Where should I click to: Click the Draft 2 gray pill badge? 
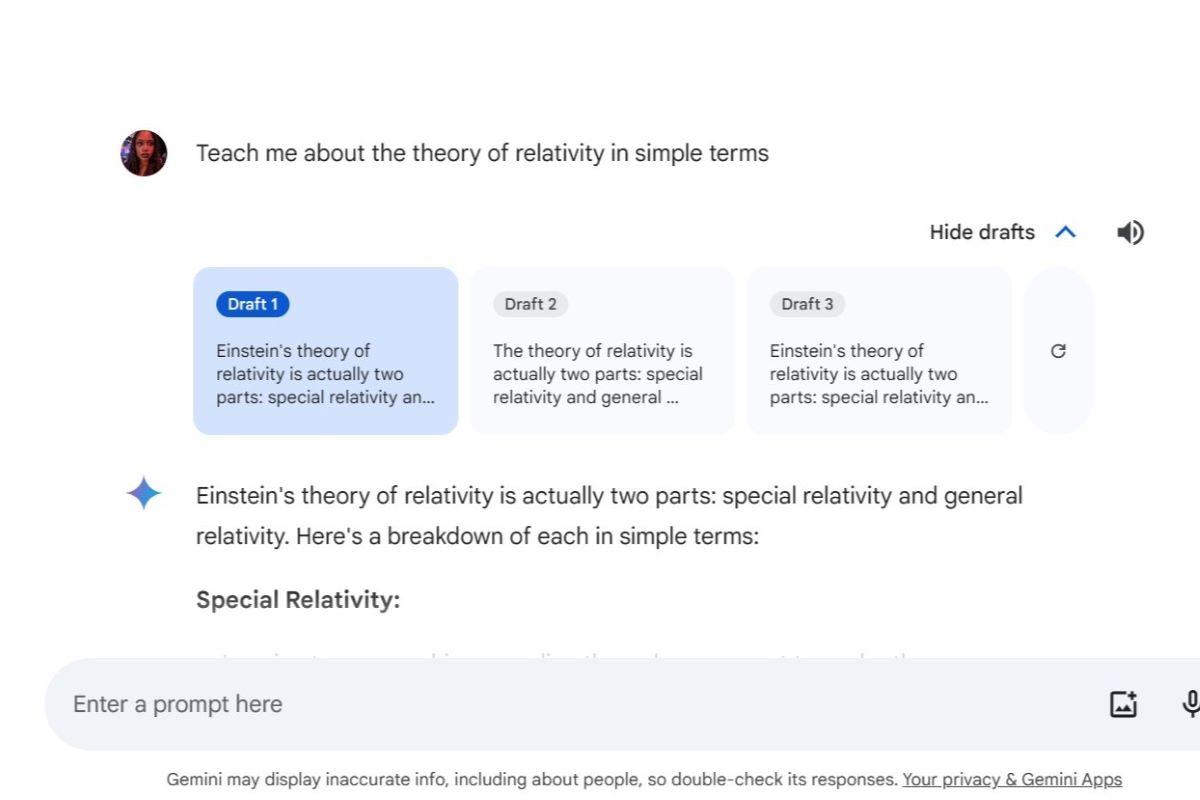point(530,304)
